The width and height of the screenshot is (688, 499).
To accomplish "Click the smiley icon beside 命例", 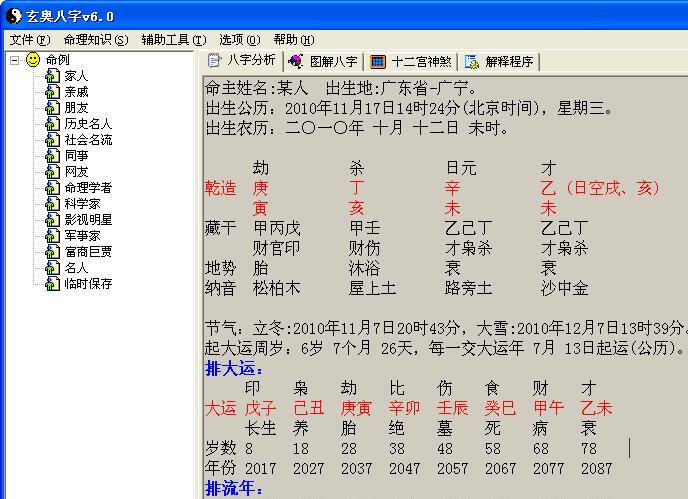I will 33,60.
